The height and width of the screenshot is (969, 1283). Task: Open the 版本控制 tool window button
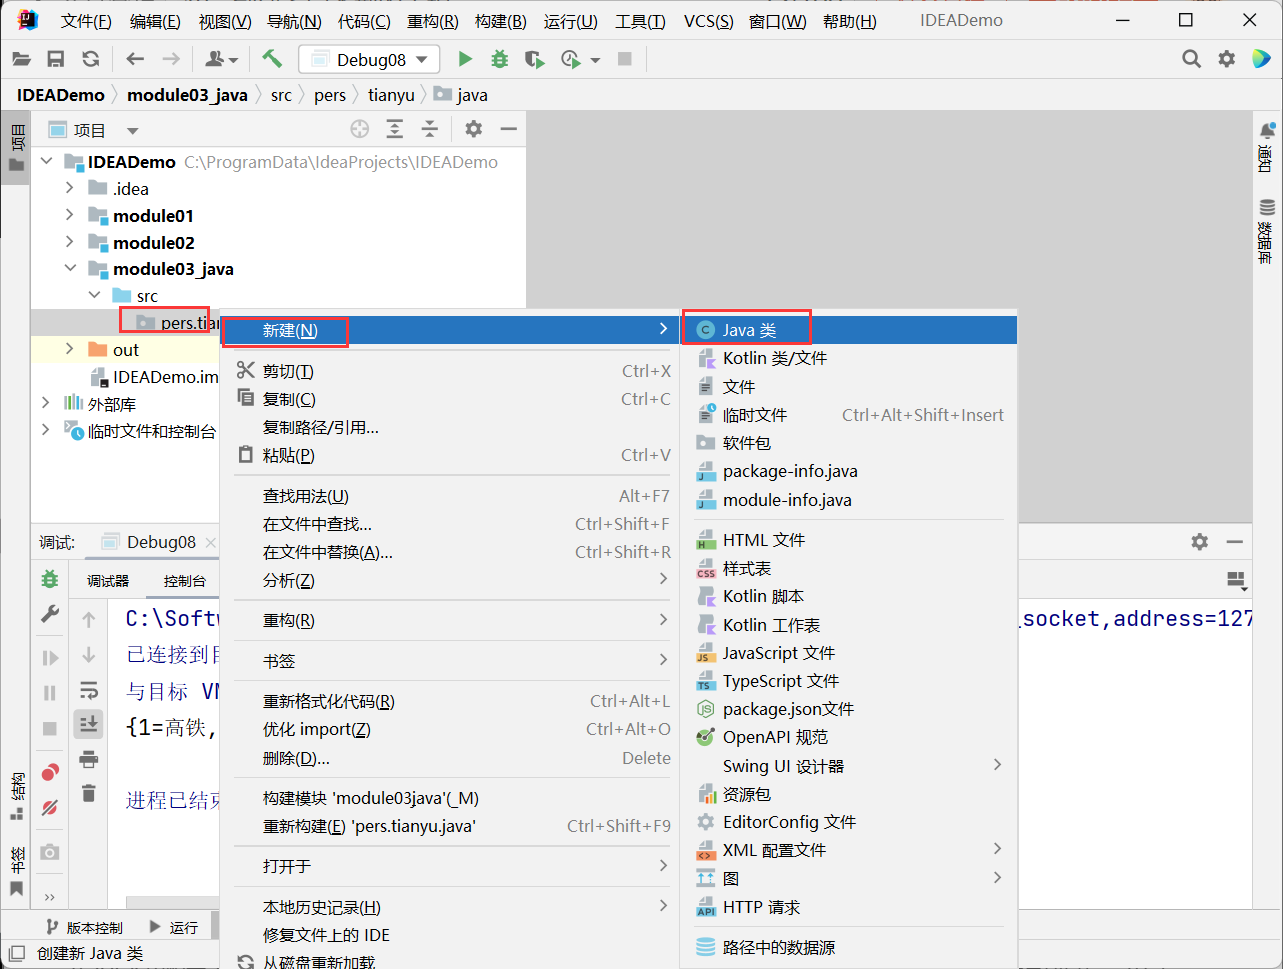tap(85, 927)
